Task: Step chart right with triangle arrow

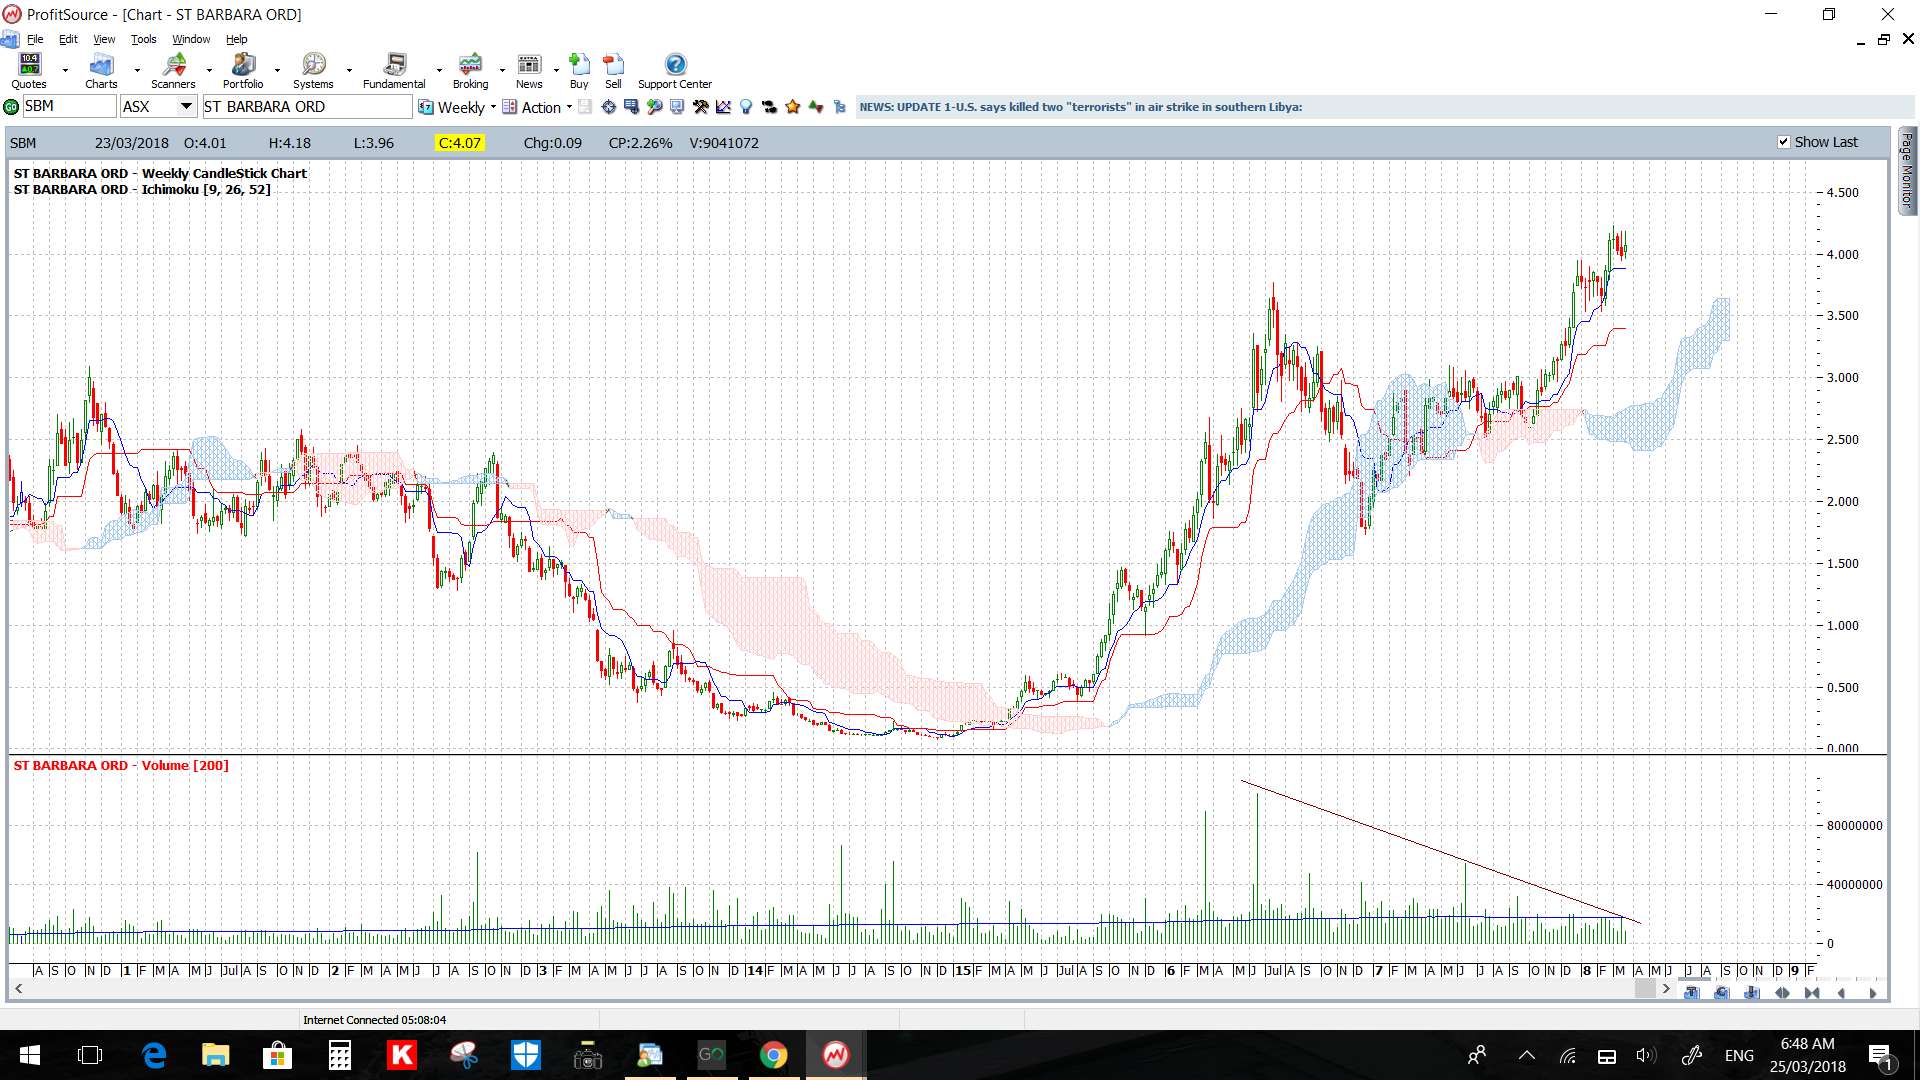Action: pyautogui.click(x=1873, y=993)
